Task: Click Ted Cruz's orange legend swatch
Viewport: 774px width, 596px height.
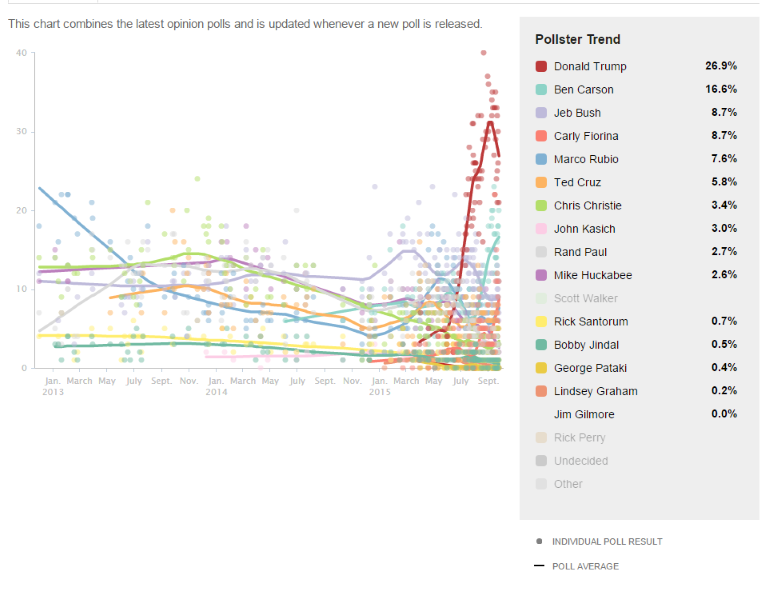Action: 541,182
